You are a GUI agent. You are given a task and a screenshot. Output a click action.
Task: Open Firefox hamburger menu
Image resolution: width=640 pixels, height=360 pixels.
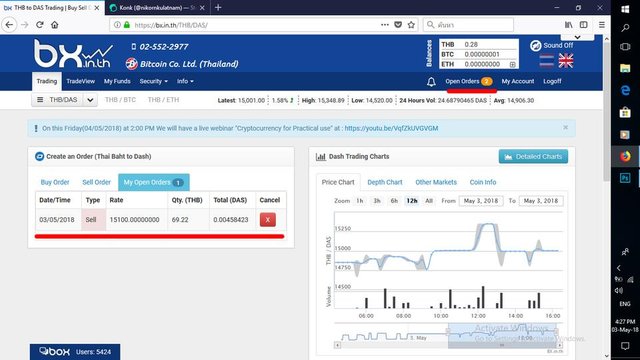tap(602, 25)
